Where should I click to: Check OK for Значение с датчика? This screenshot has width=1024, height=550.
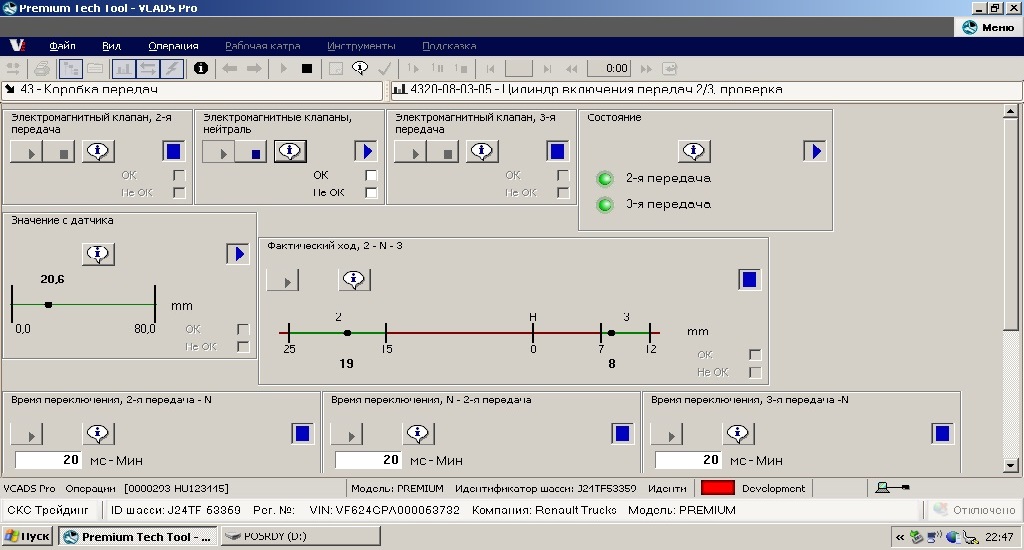tap(243, 329)
